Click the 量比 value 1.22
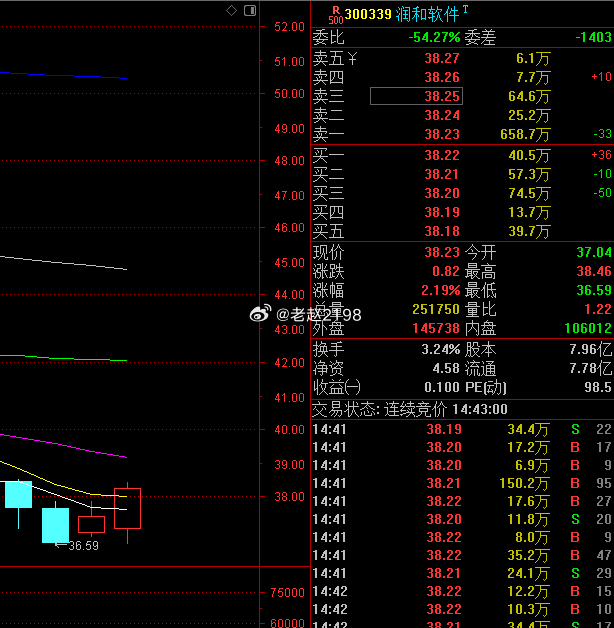Viewport: 614px width, 628px height. (598, 309)
